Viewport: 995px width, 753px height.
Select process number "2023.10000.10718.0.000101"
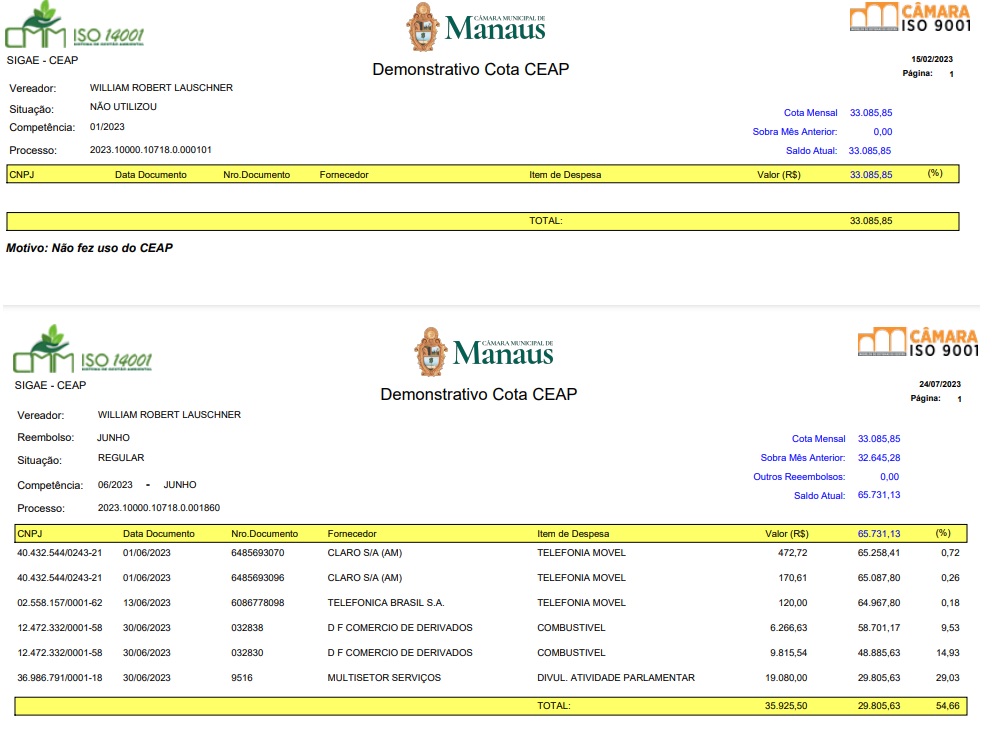click(x=150, y=150)
